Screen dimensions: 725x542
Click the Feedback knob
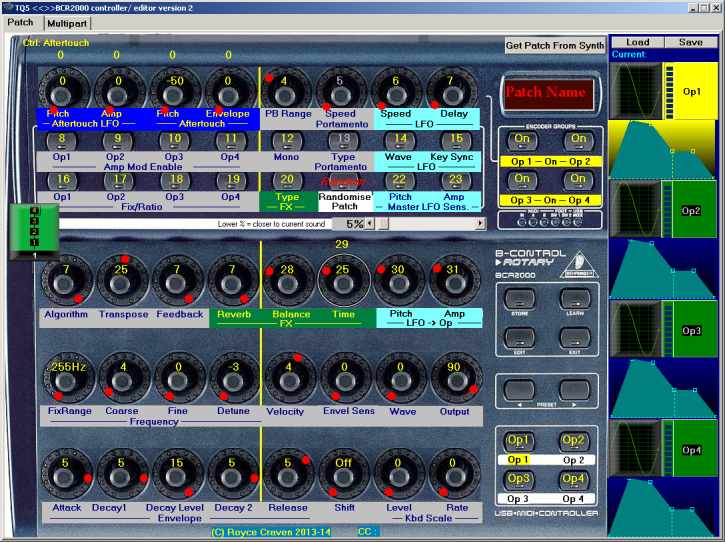click(x=178, y=283)
